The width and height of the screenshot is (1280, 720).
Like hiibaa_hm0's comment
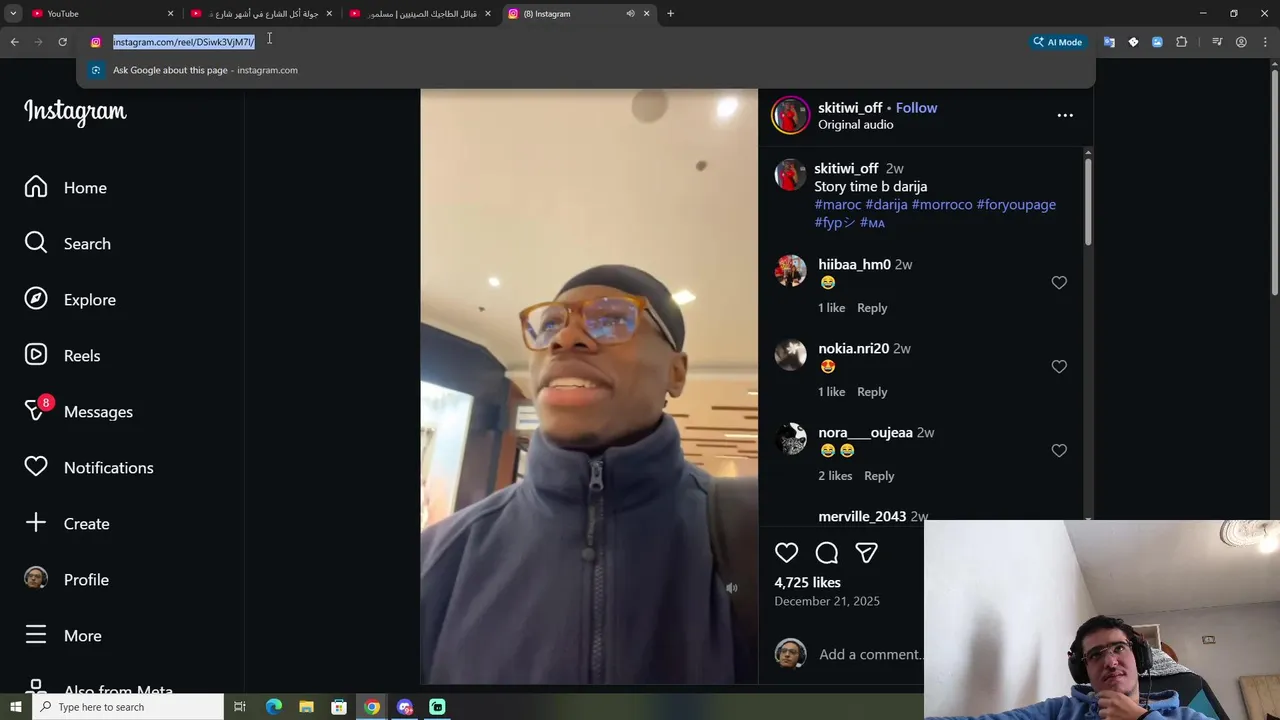[1059, 283]
